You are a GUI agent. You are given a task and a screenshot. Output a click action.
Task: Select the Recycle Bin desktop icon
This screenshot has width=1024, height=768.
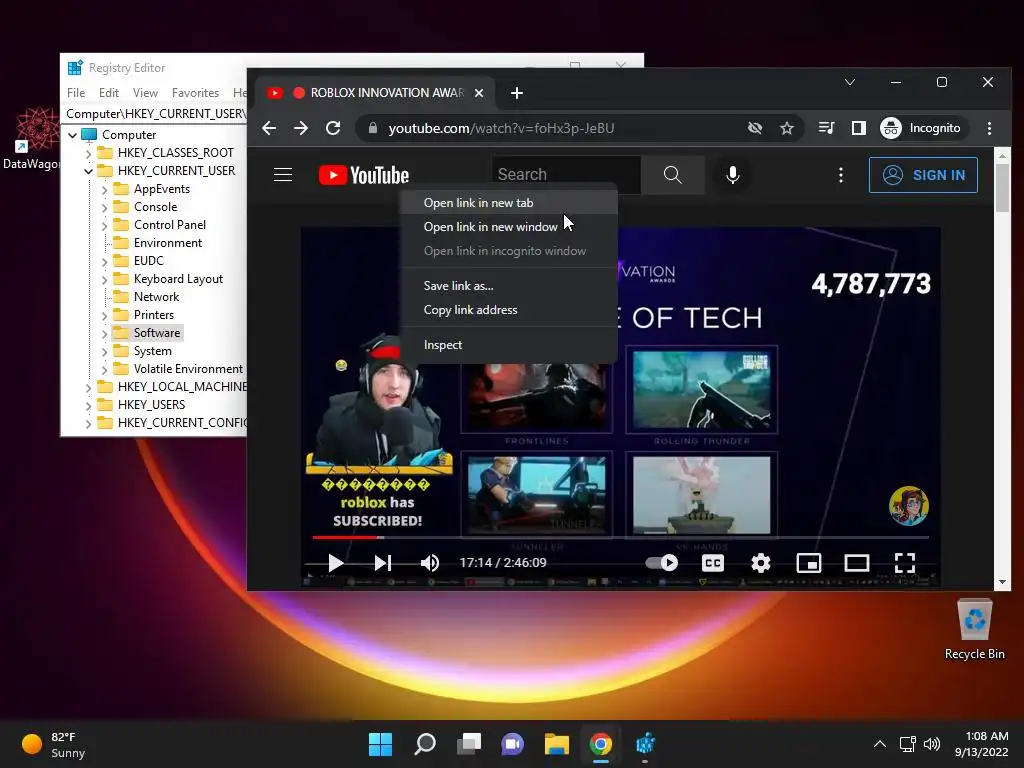(974, 630)
